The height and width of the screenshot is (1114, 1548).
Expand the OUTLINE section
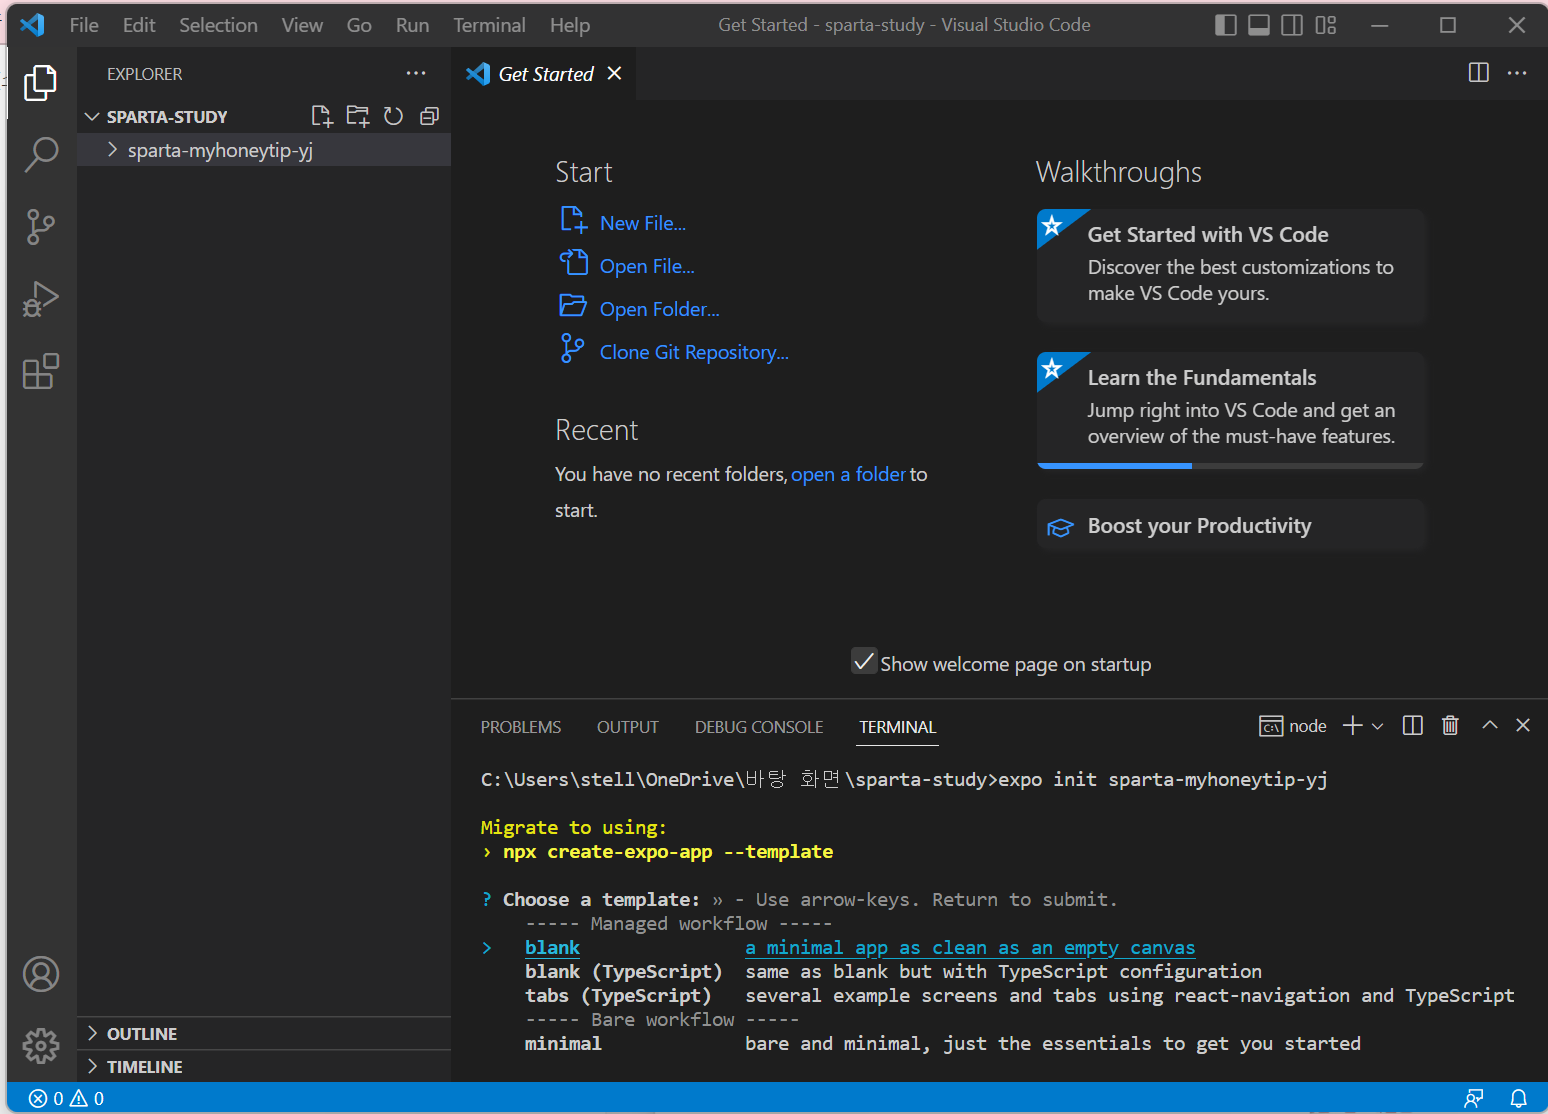click(x=264, y=1034)
